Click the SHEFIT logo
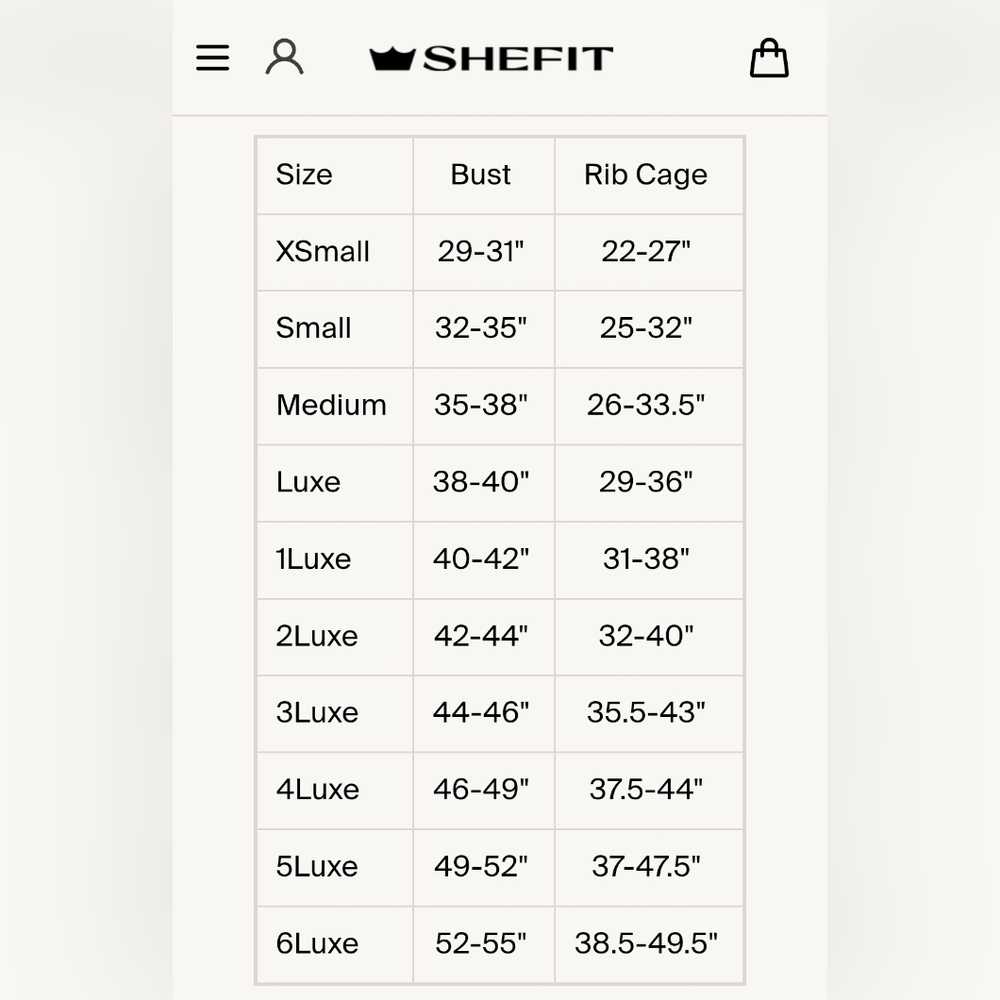This screenshot has width=1000, height=1000. [491, 59]
